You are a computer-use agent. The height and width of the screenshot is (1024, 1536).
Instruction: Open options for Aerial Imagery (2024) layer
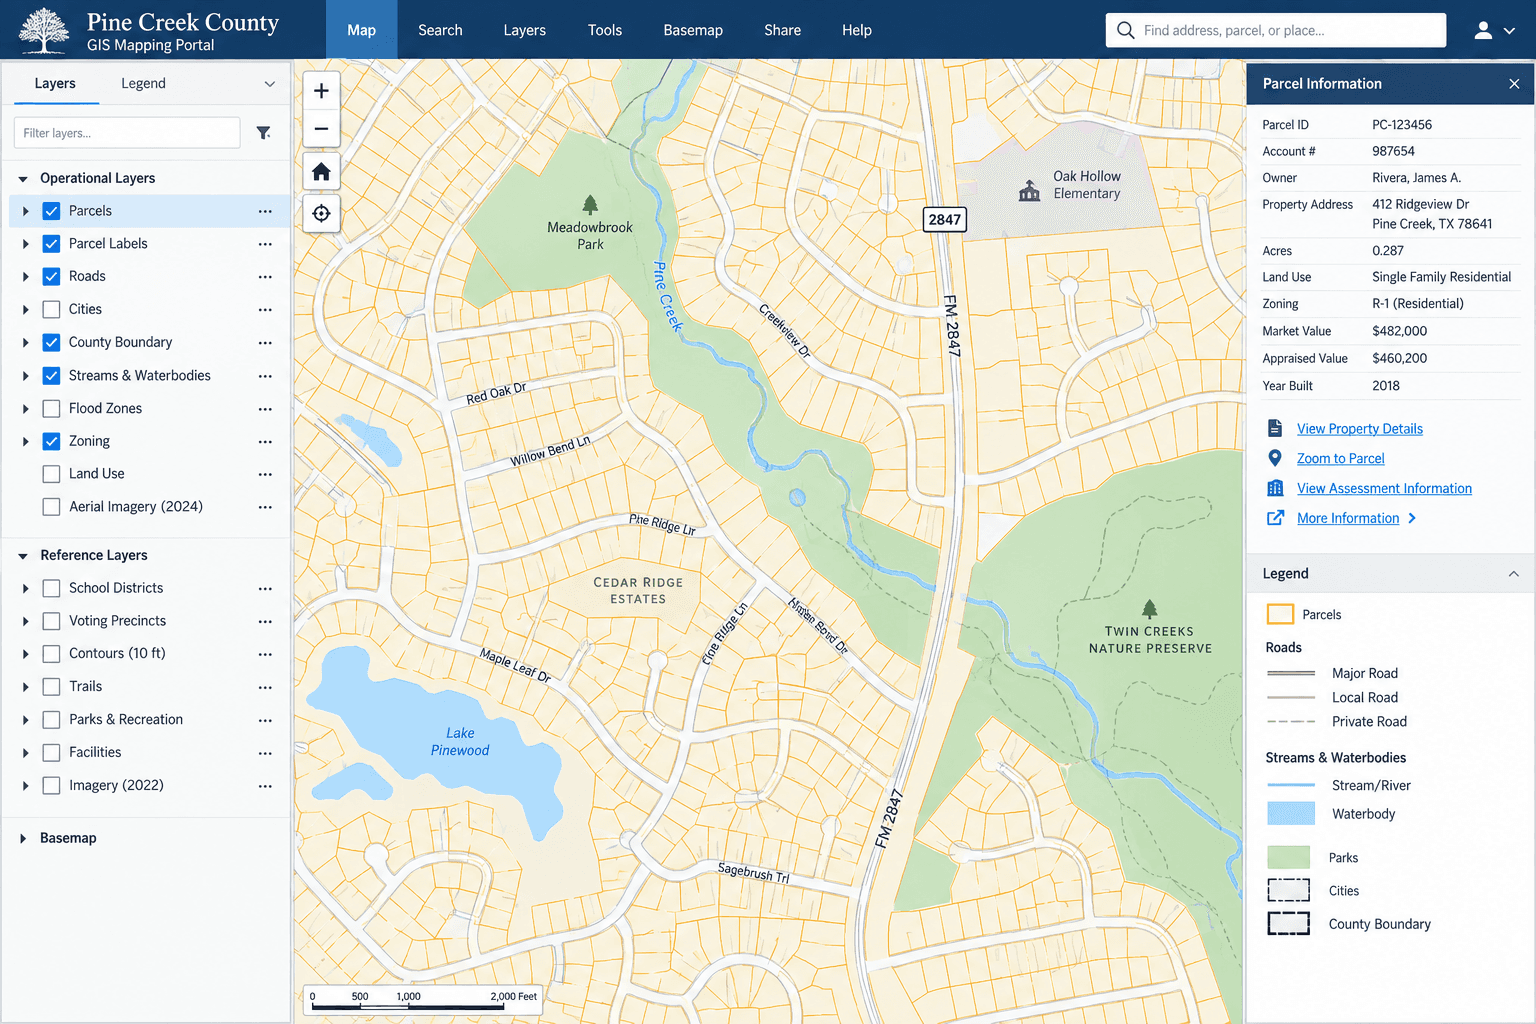tap(265, 507)
